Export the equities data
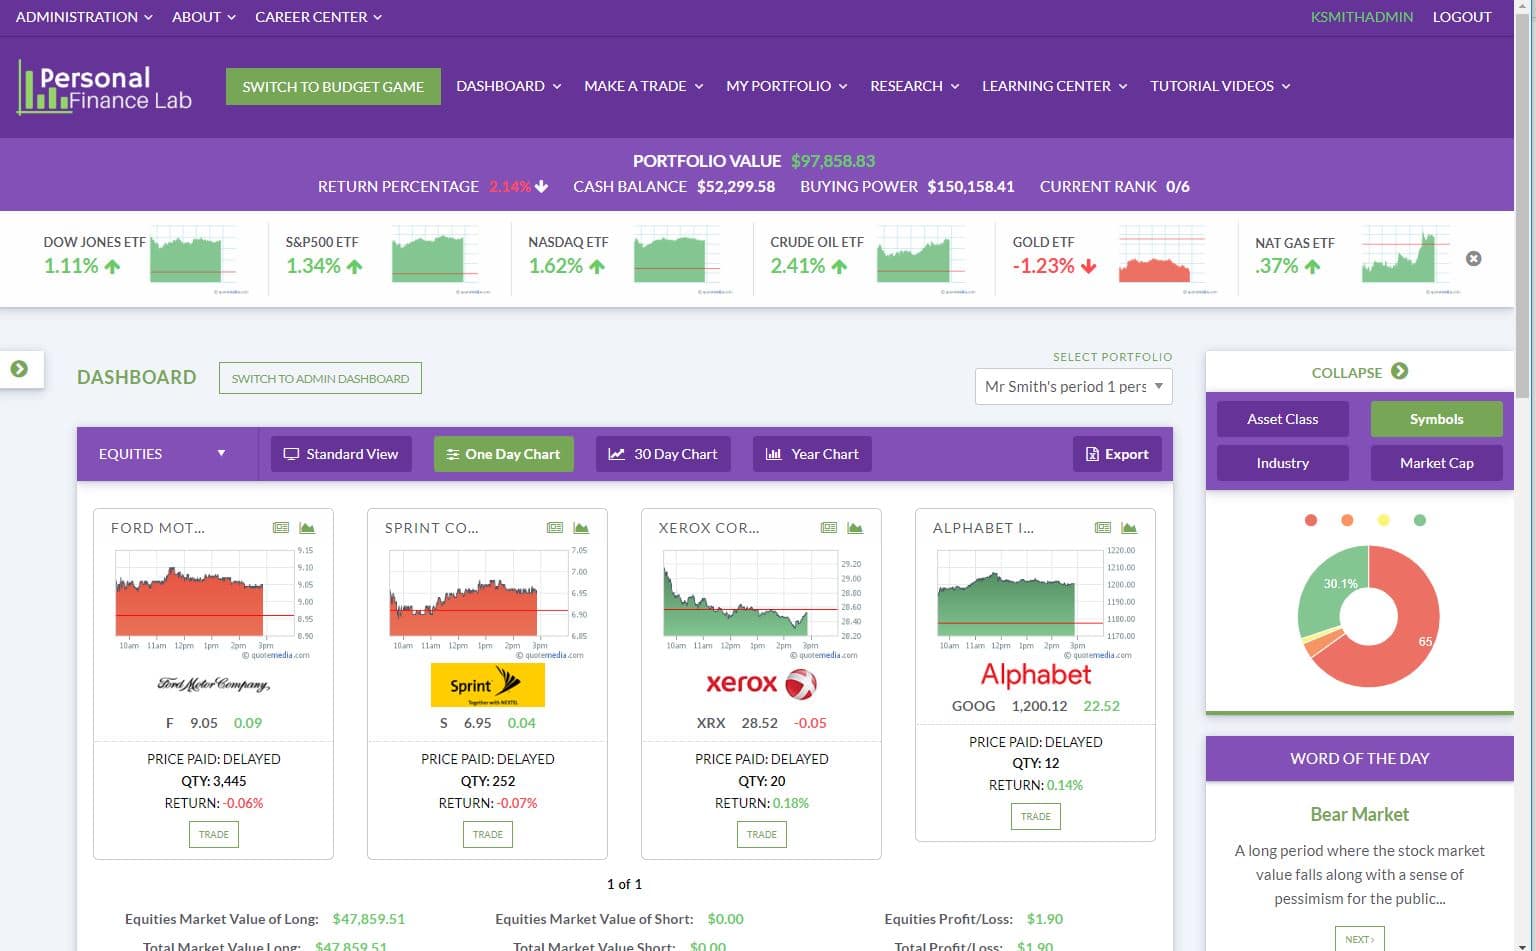This screenshot has height=951, width=1536. pyautogui.click(x=1117, y=454)
